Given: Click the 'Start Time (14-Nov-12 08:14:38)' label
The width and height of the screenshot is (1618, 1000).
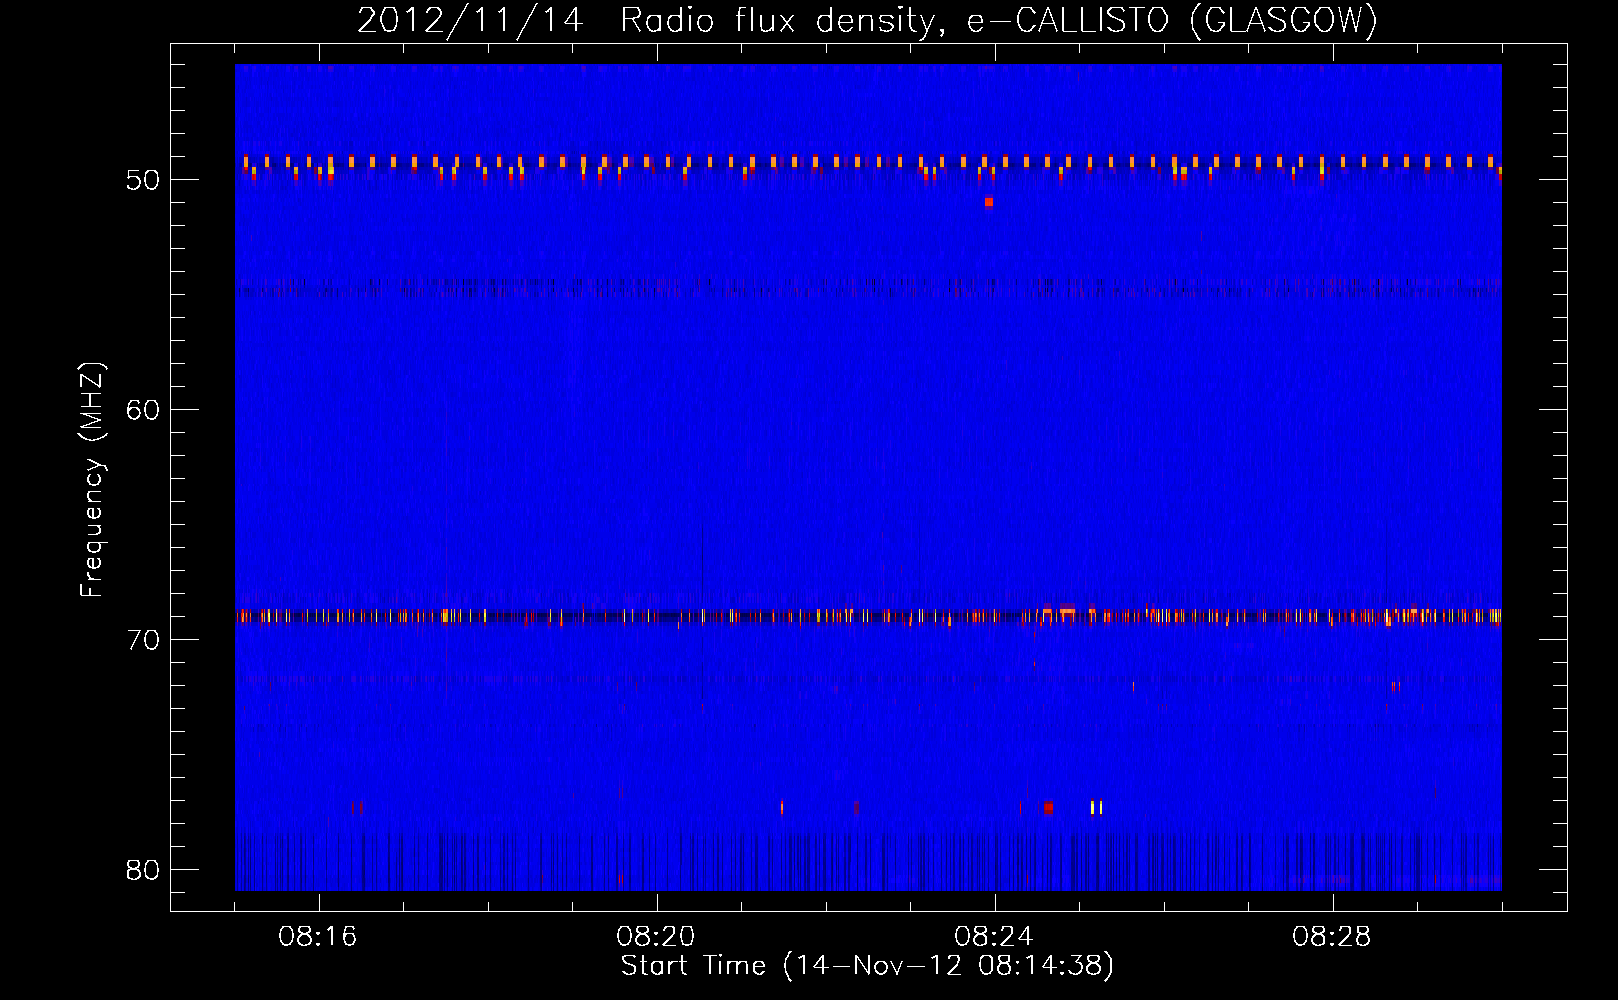Looking at the screenshot, I should coord(867,966).
